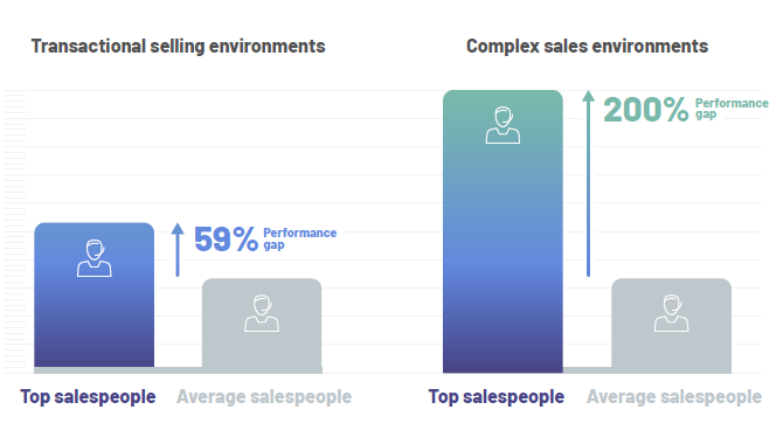This screenshot has width=780, height=426.
Task: Click Performance gap text next to 200%
Action: pyautogui.click(x=732, y=108)
